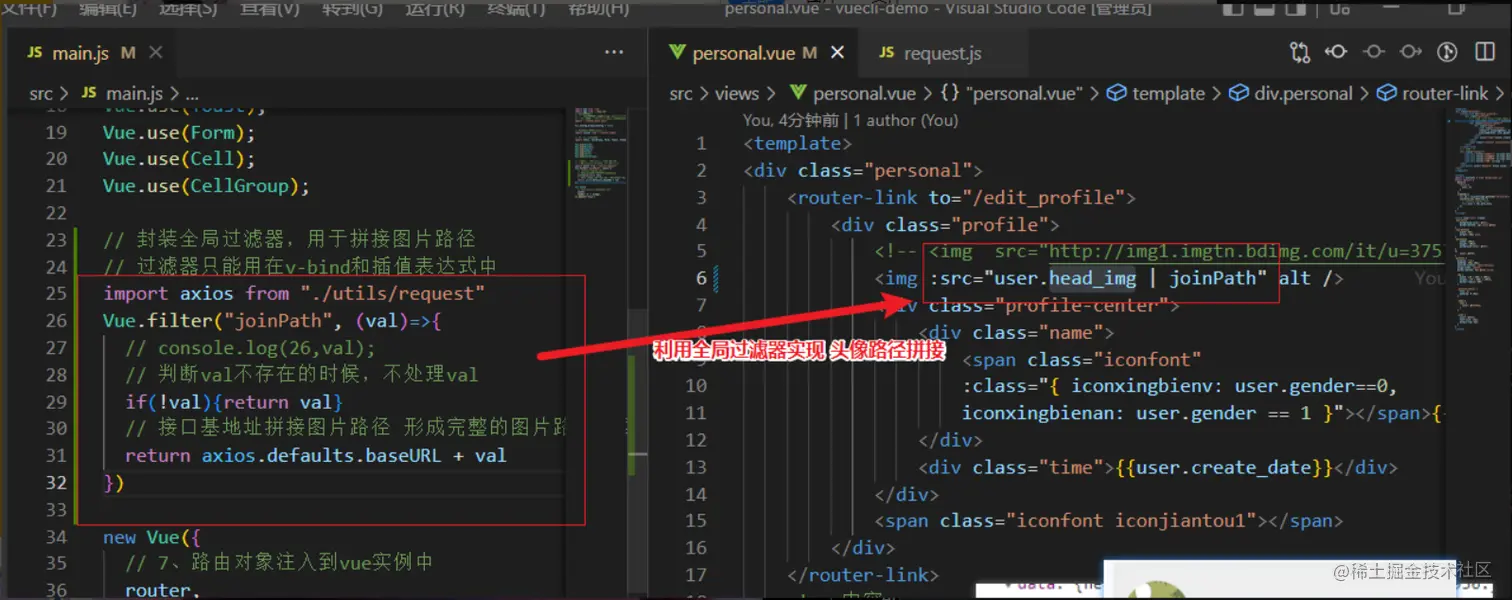Click the "./utils/request" import string
Image resolution: width=1512 pixels, height=600 pixels.
pyautogui.click(x=392, y=293)
